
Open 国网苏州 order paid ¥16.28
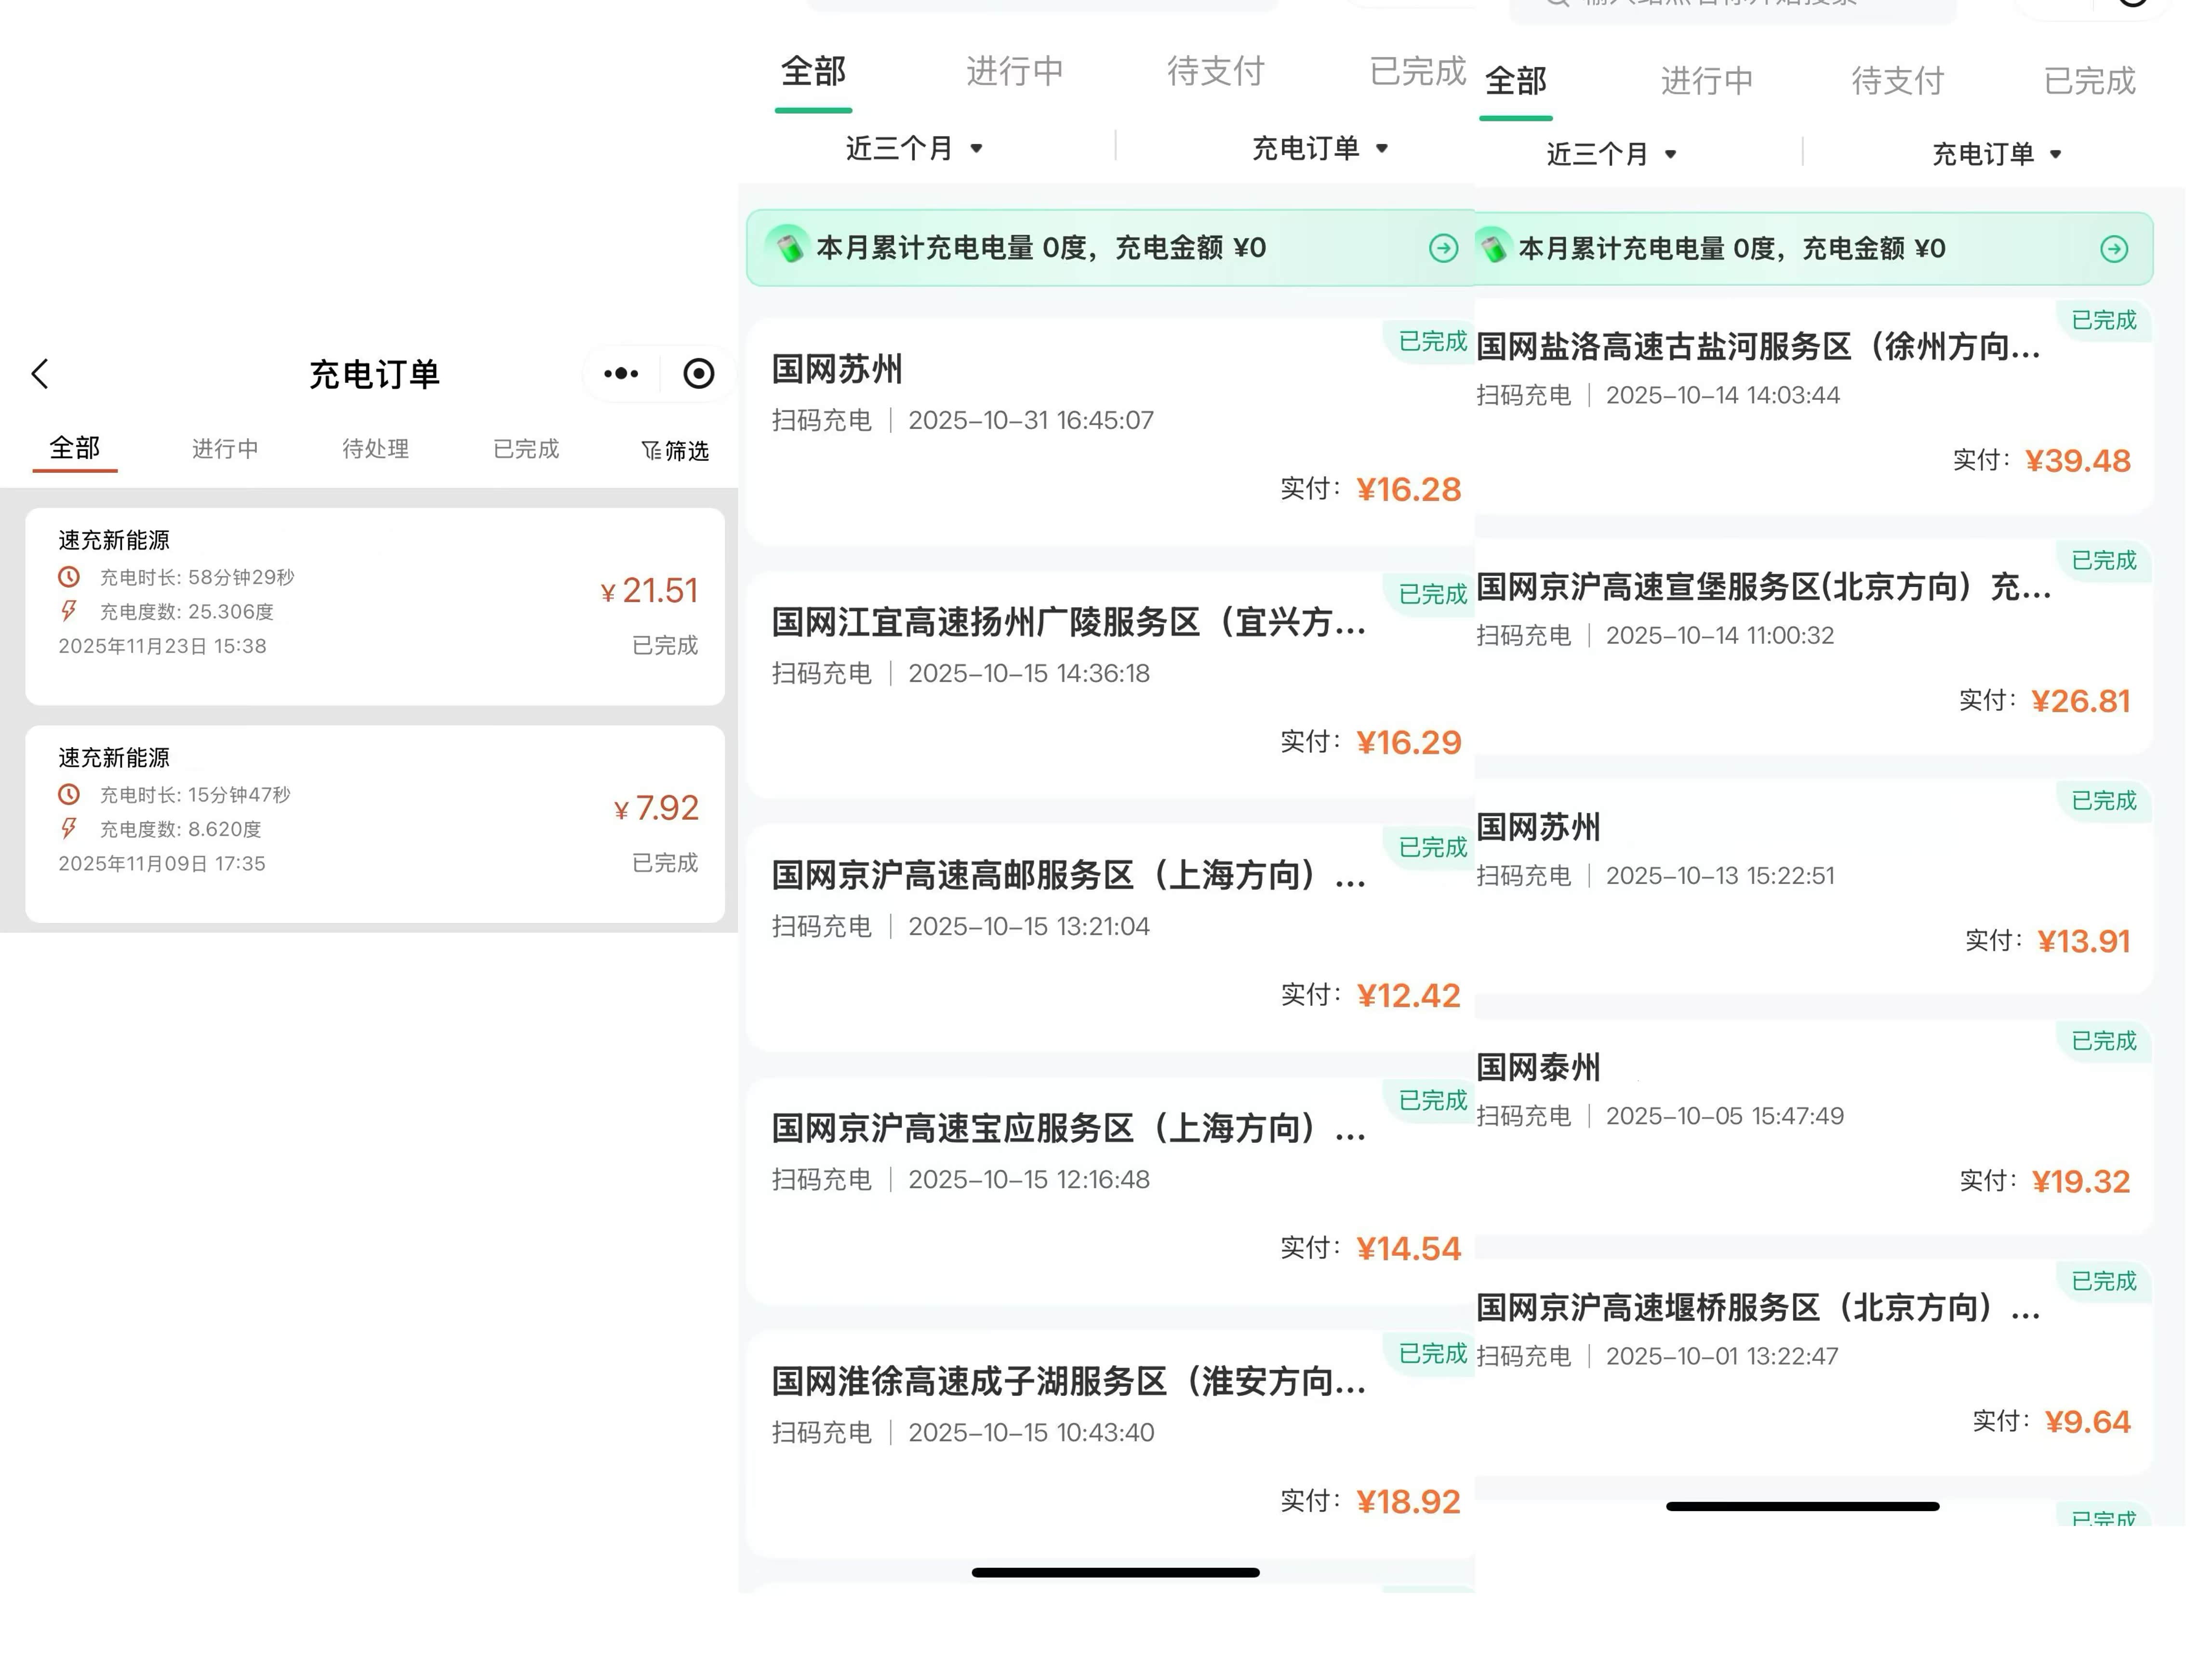pos(1100,432)
